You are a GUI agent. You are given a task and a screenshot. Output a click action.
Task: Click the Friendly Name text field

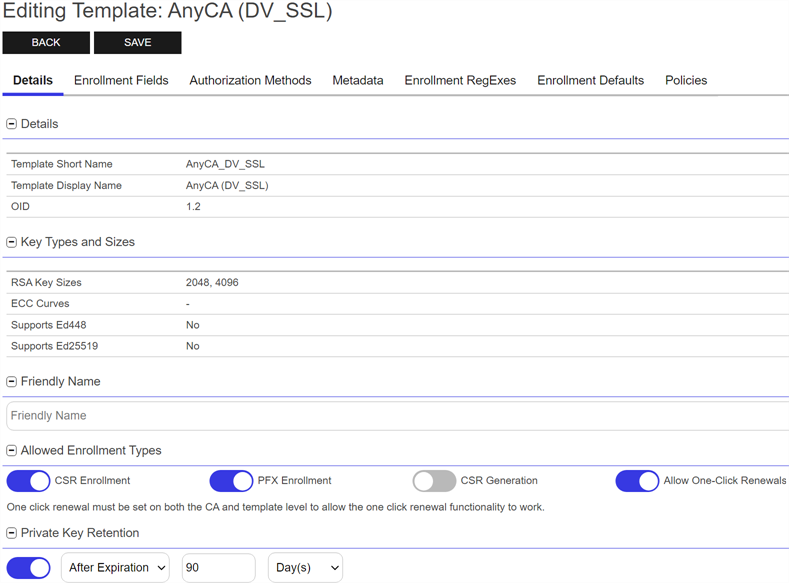pos(396,416)
